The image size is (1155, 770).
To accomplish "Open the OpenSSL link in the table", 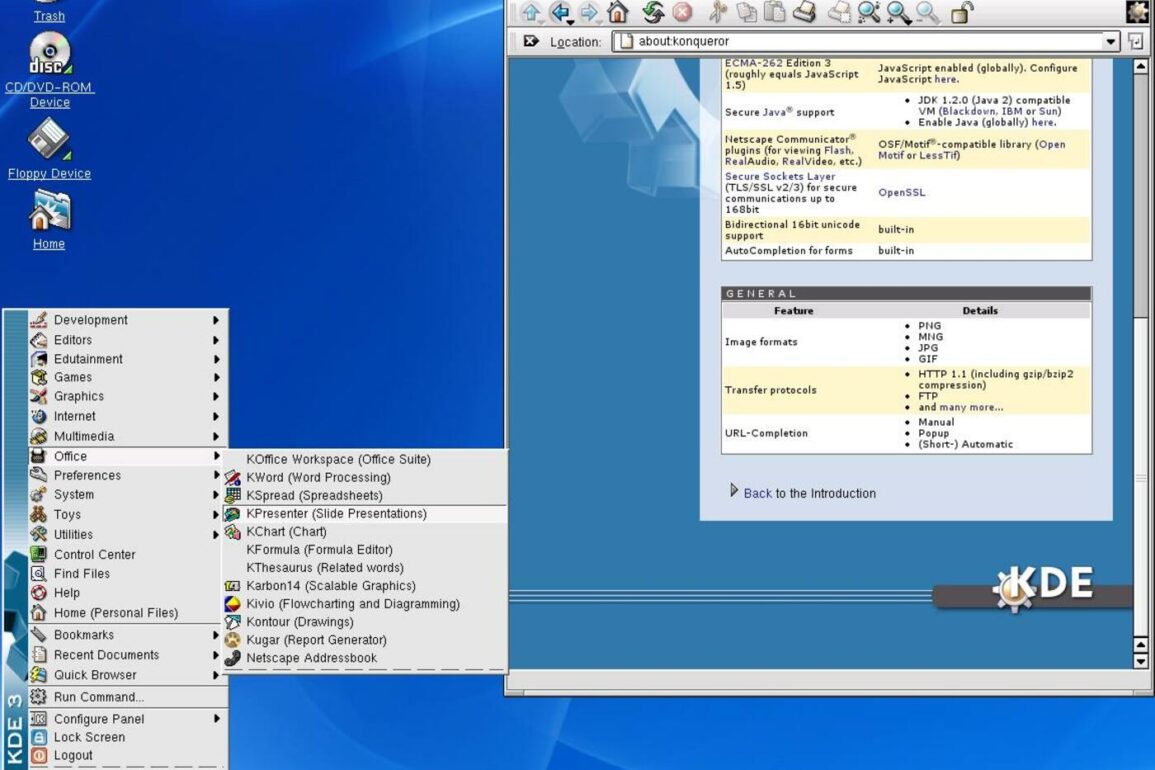I will (901, 192).
